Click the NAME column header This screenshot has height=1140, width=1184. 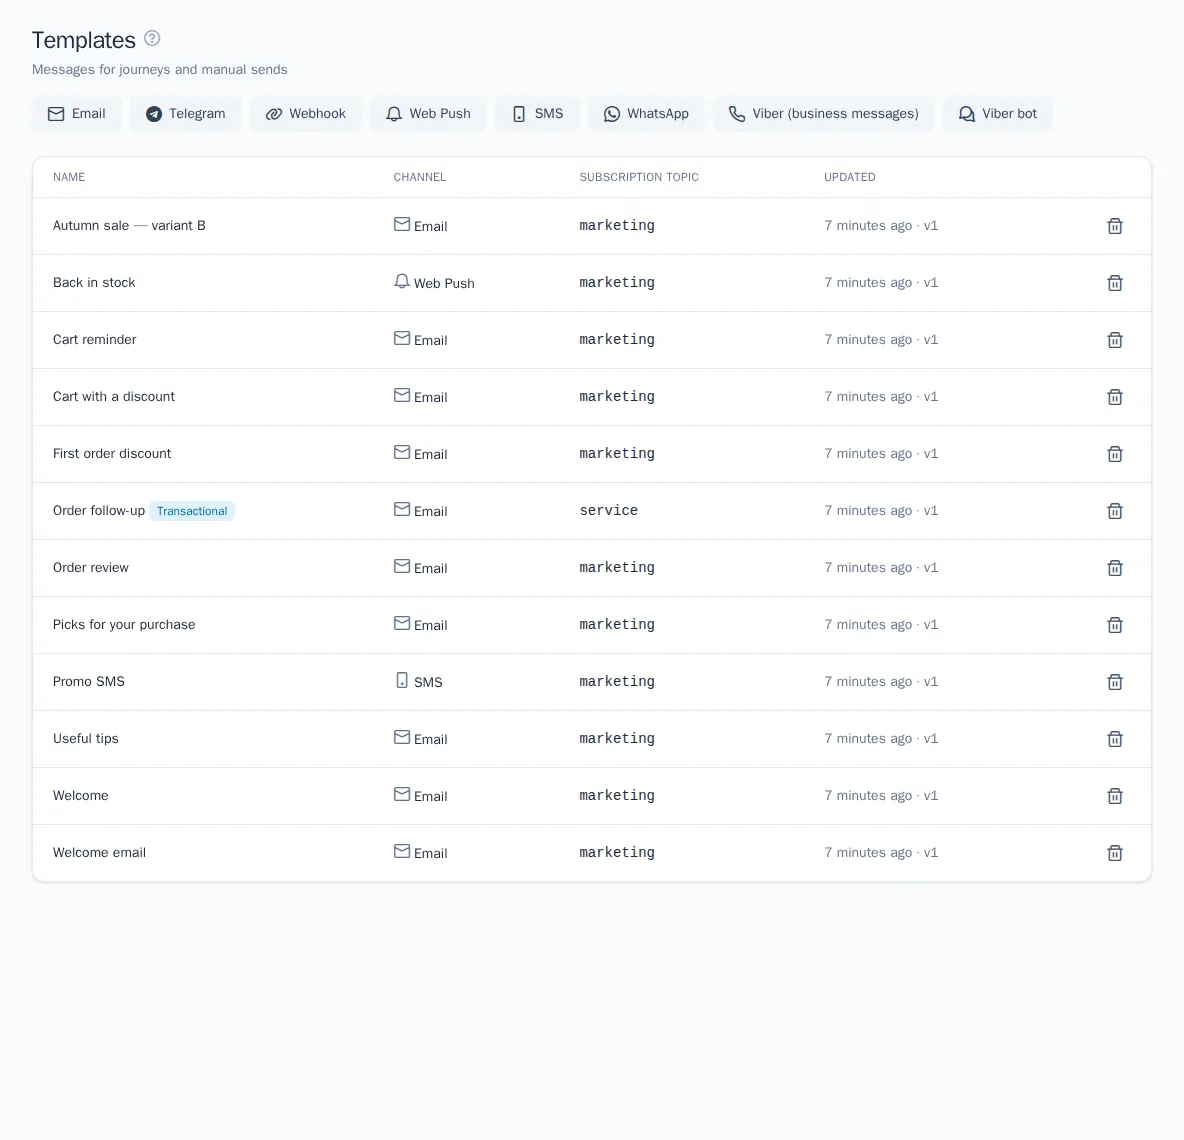point(69,177)
